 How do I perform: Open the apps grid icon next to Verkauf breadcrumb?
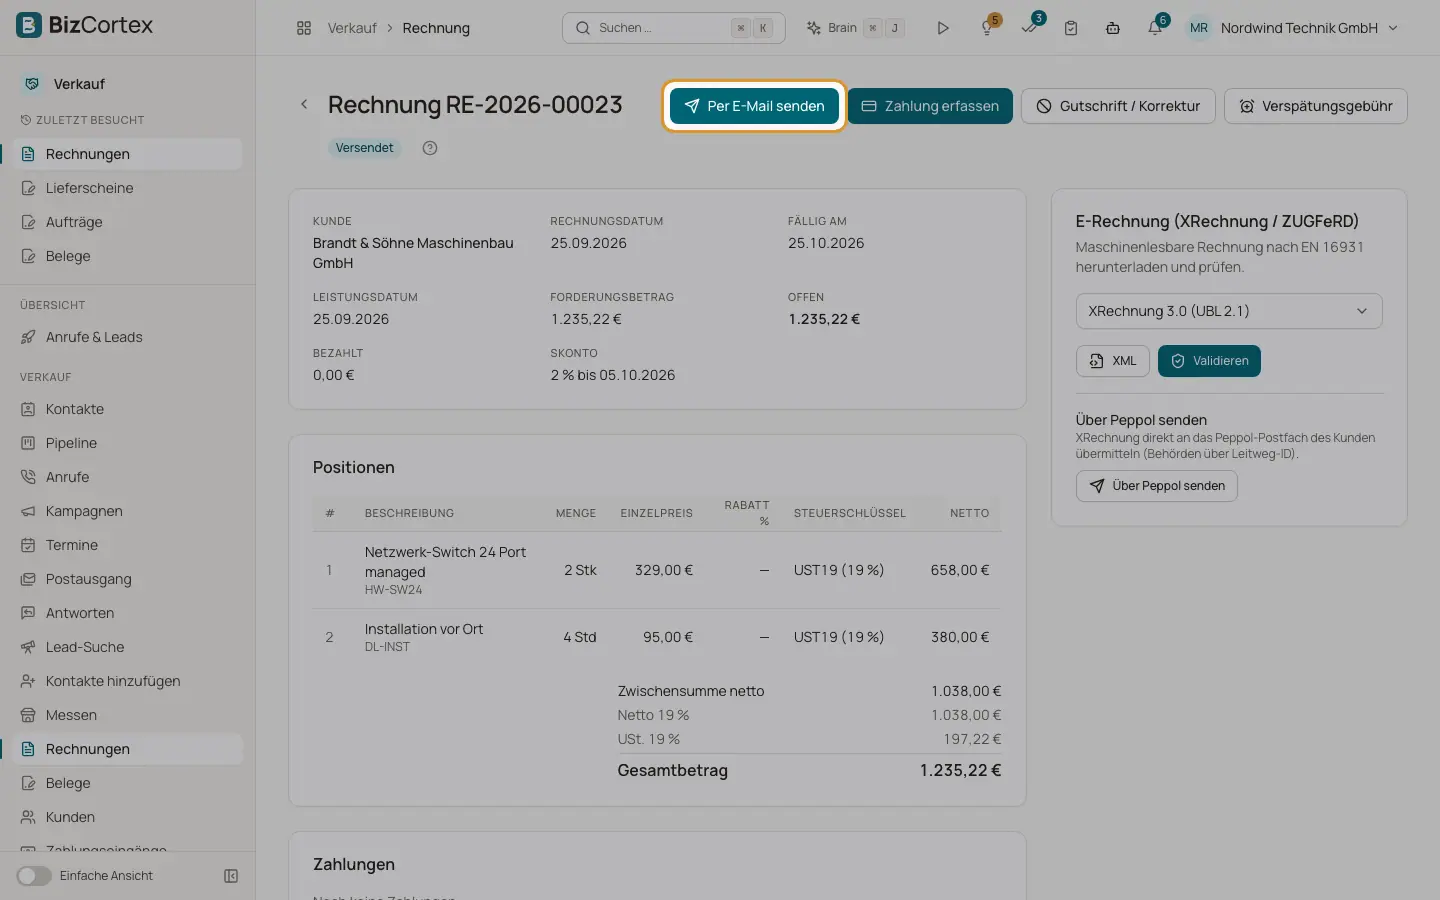tap(304, 28)
